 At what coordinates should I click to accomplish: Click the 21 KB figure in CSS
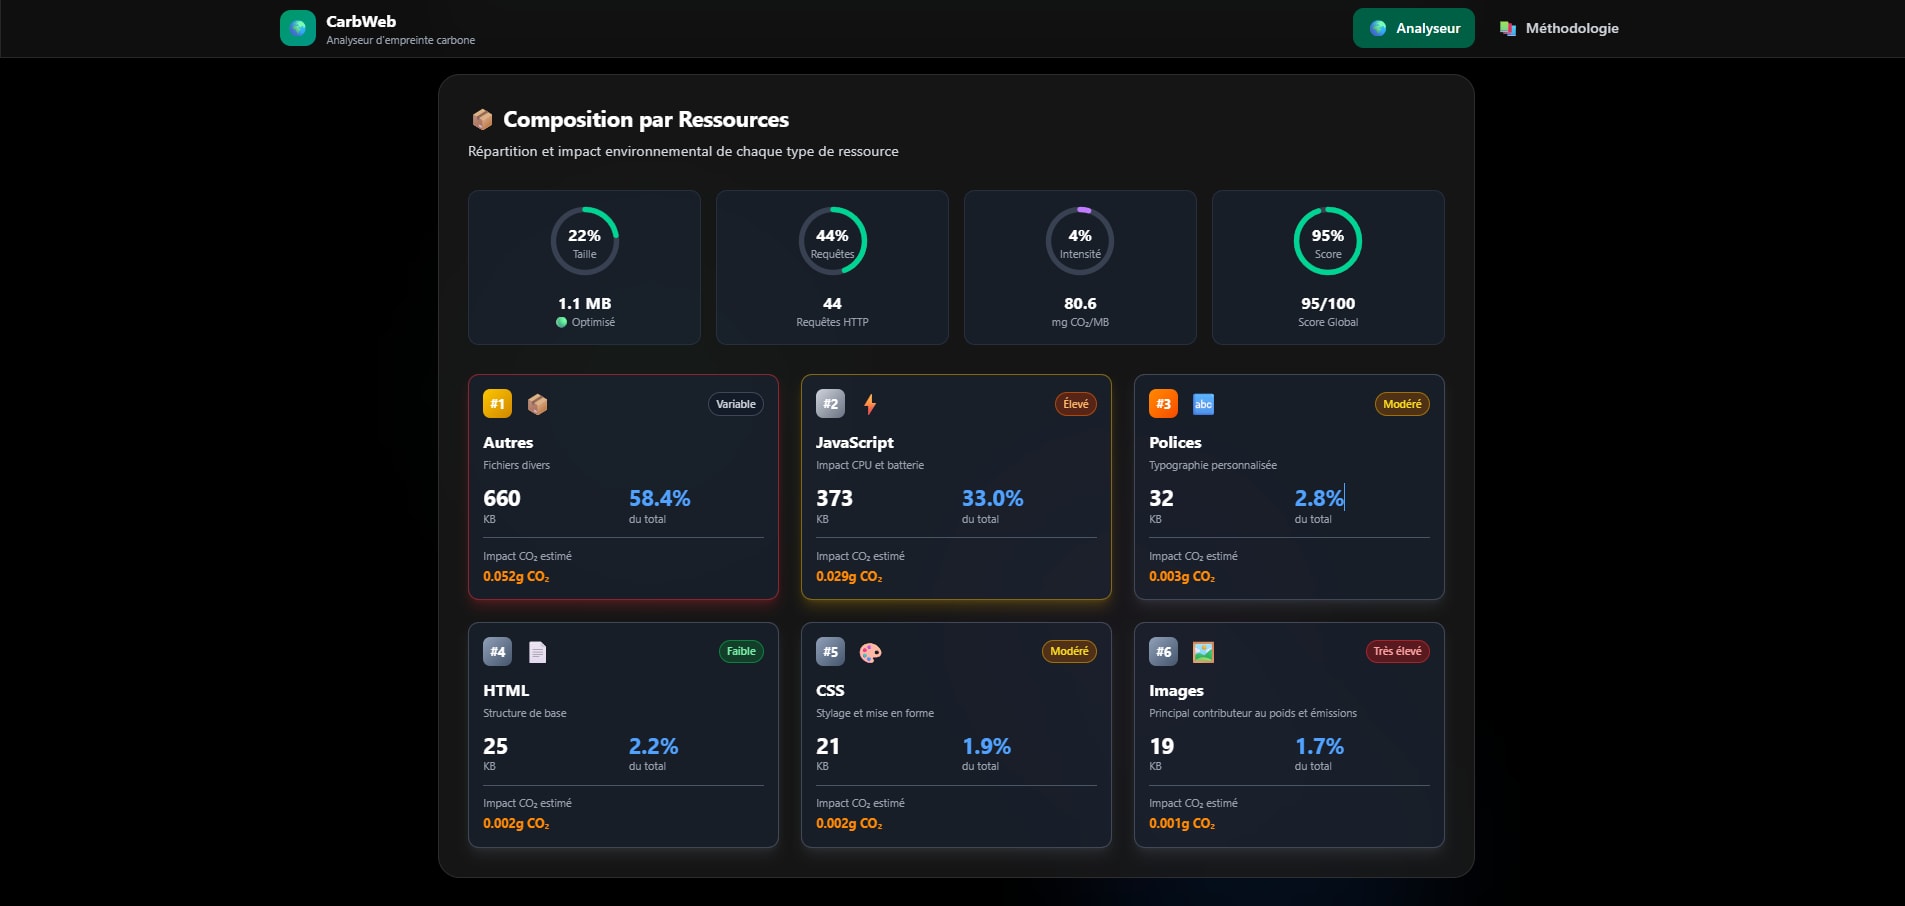(x=828, y=746)
